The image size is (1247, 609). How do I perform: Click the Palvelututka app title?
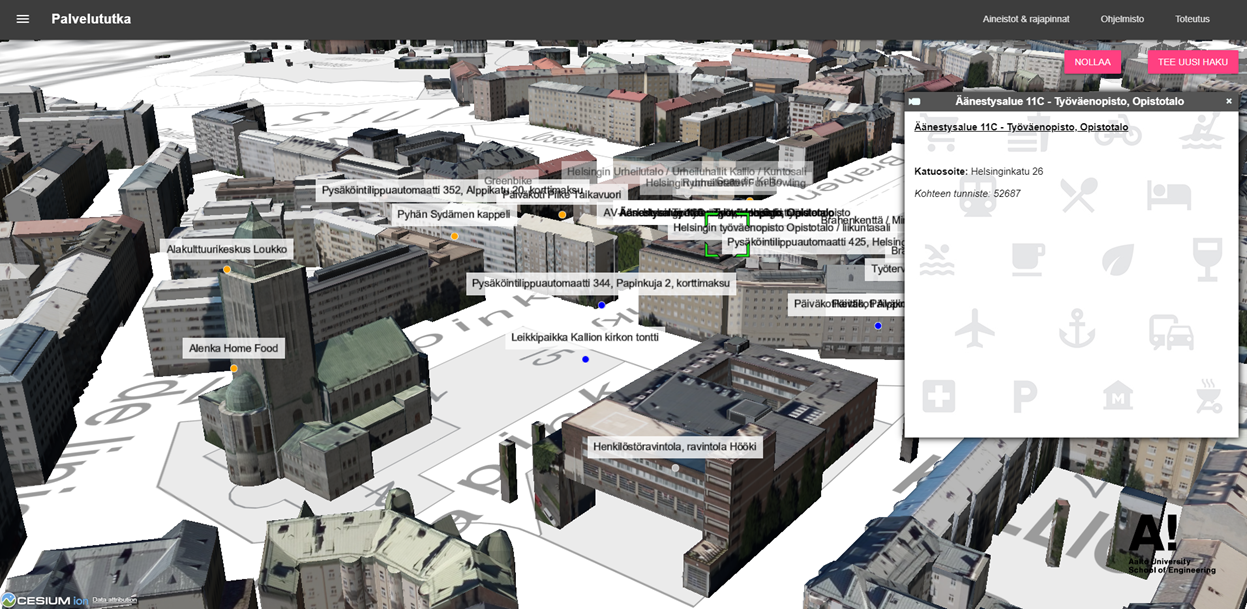pos(91,19)
